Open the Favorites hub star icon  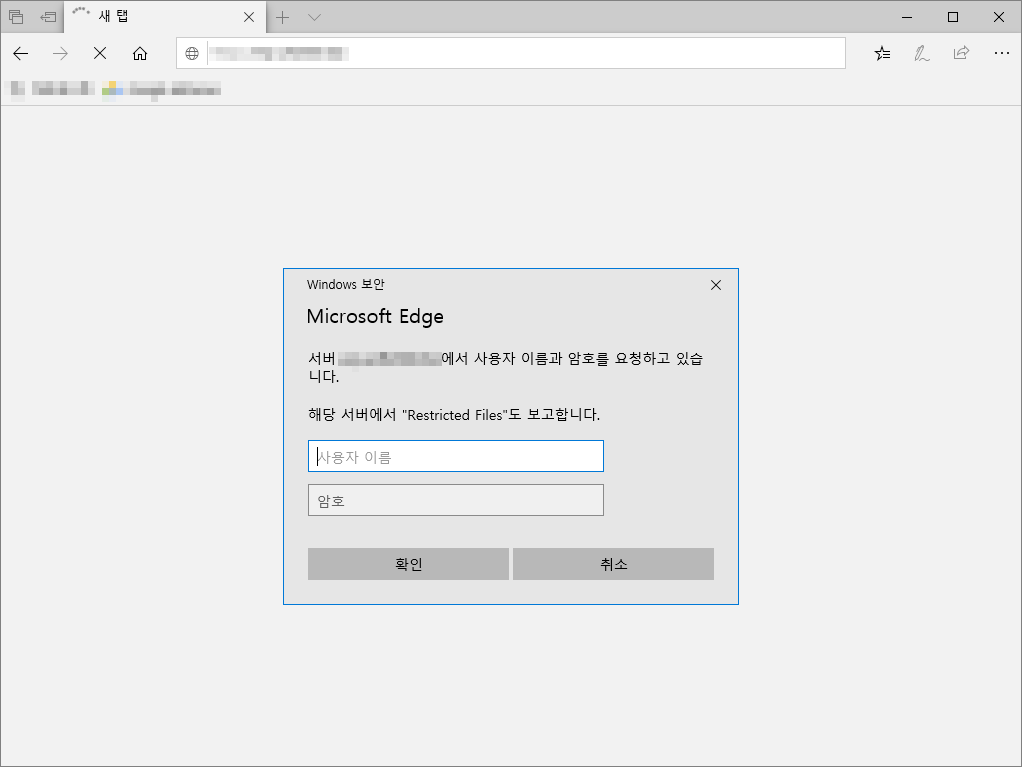[883, 53]
